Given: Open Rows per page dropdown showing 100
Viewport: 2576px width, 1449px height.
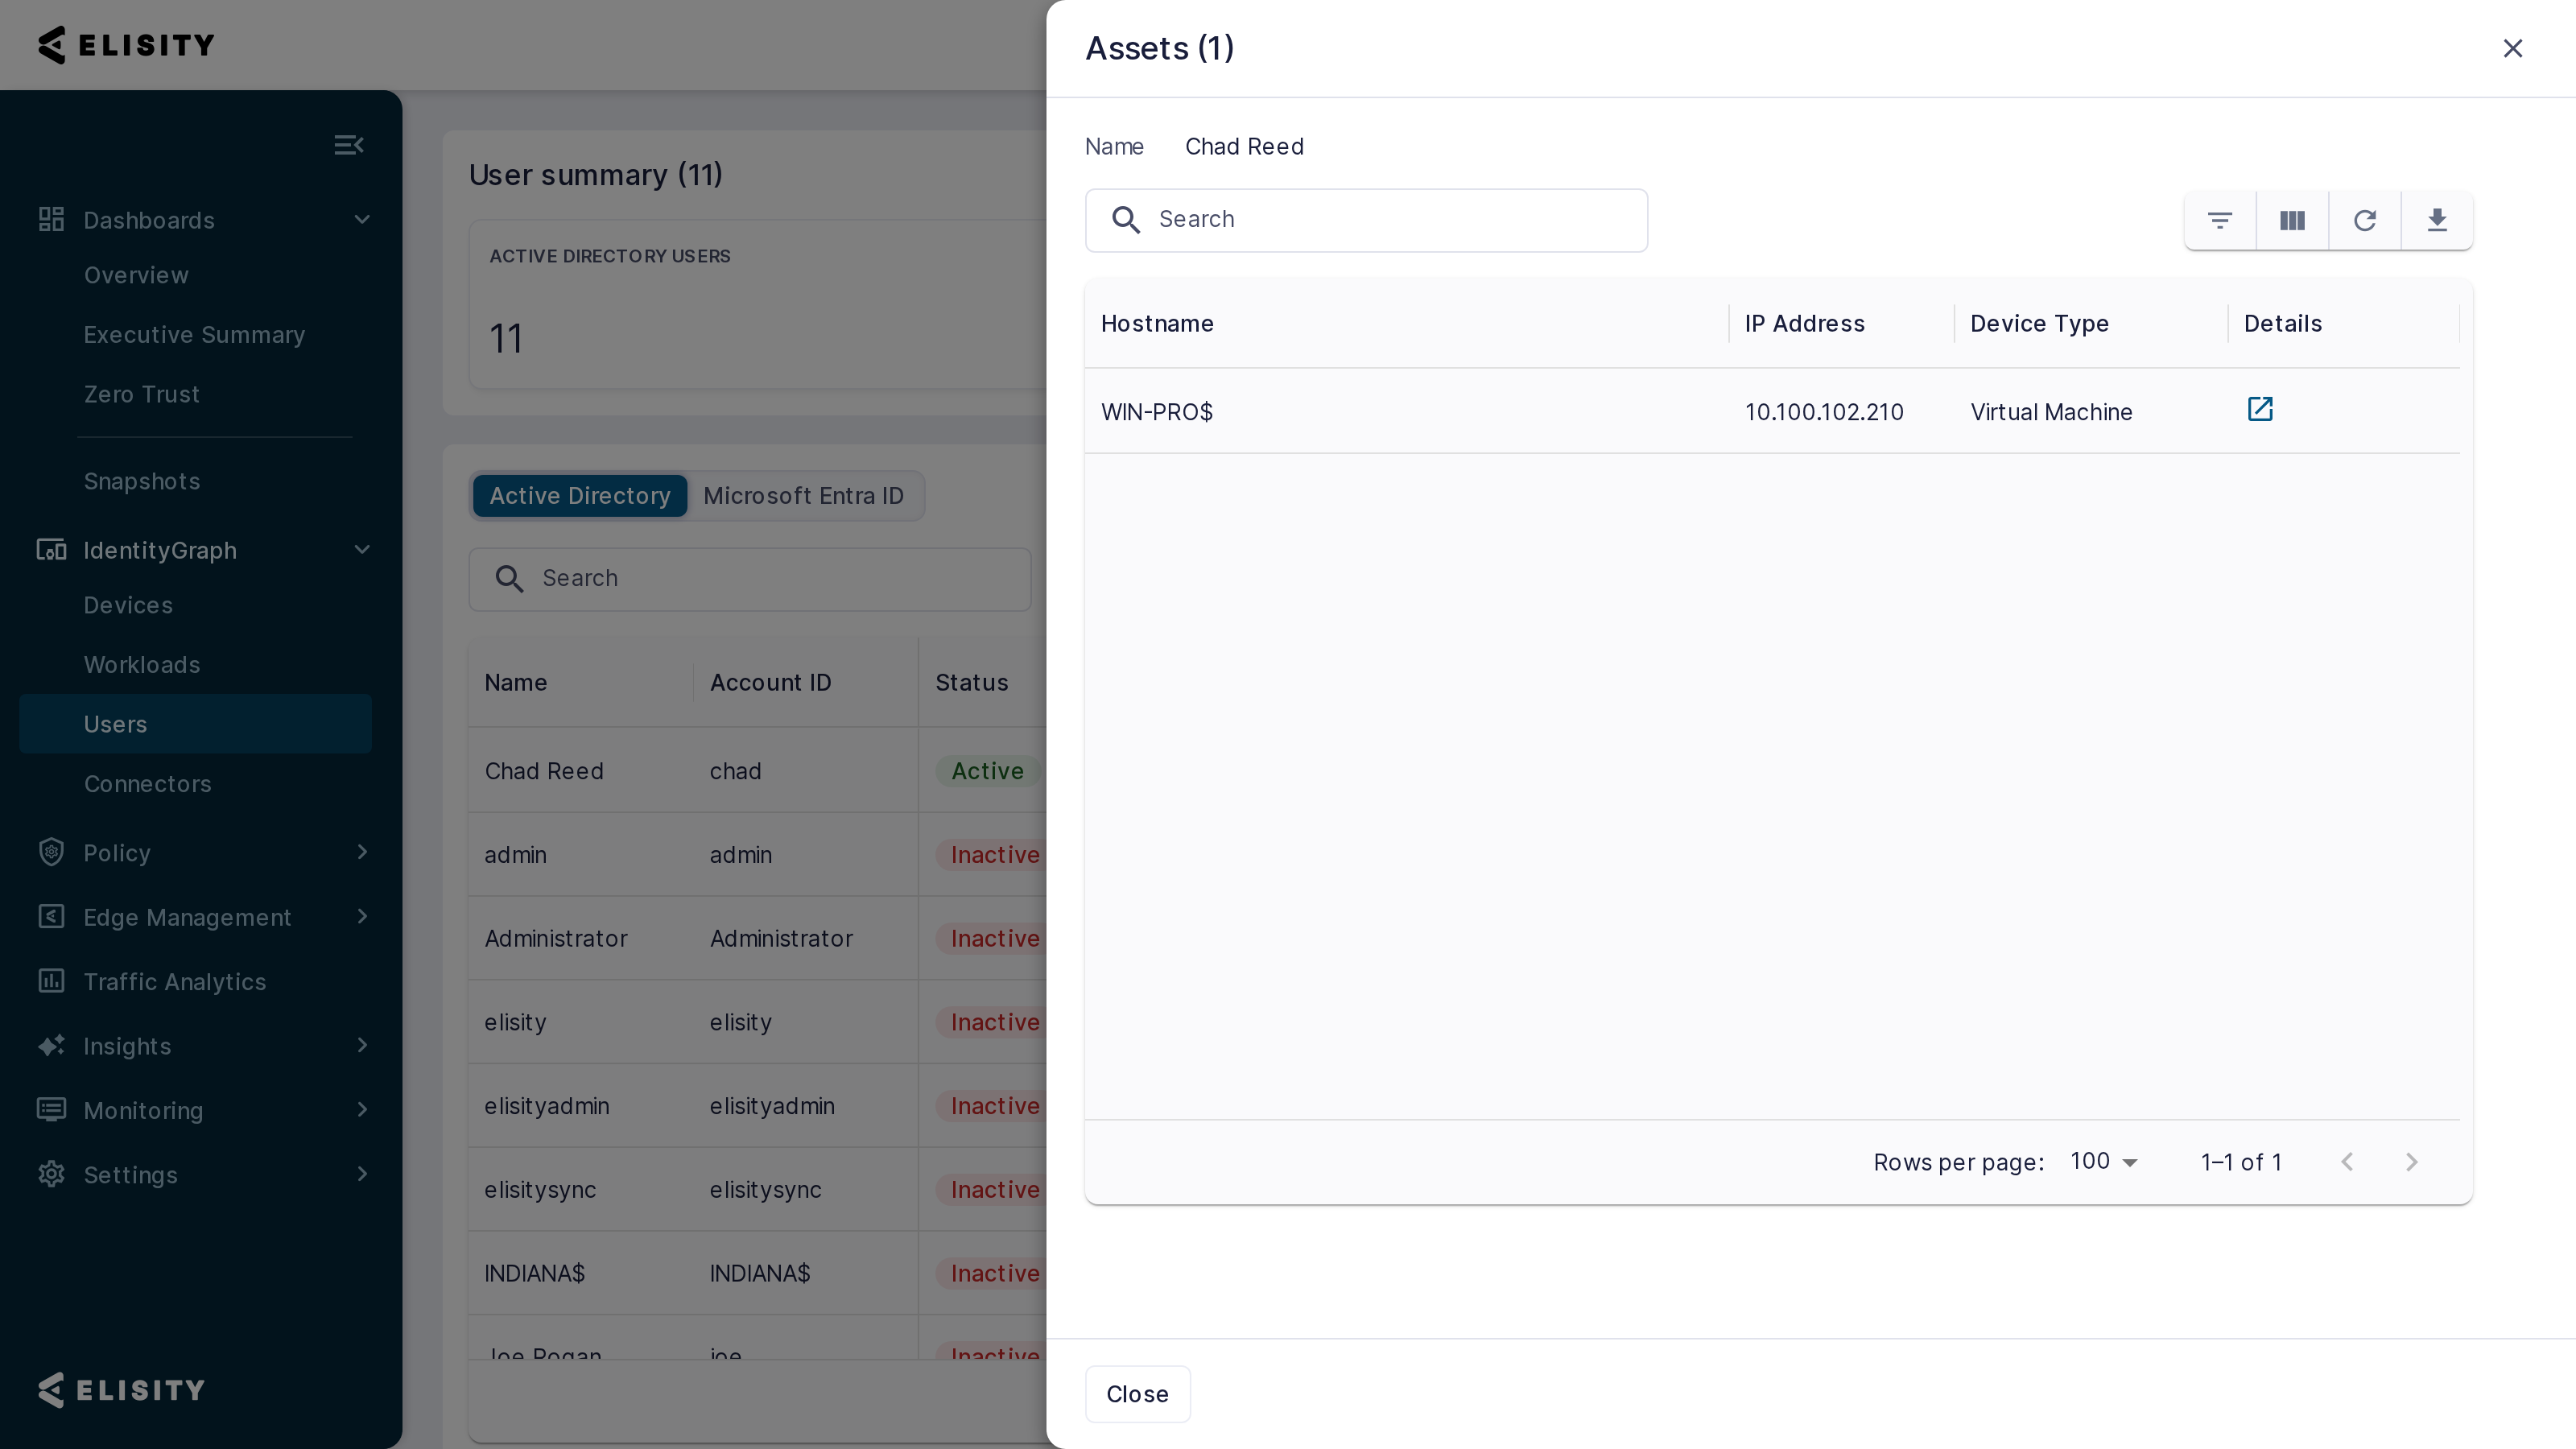Looking at the screenshot, I should pyautogui.click(x=2104, y=1162).
